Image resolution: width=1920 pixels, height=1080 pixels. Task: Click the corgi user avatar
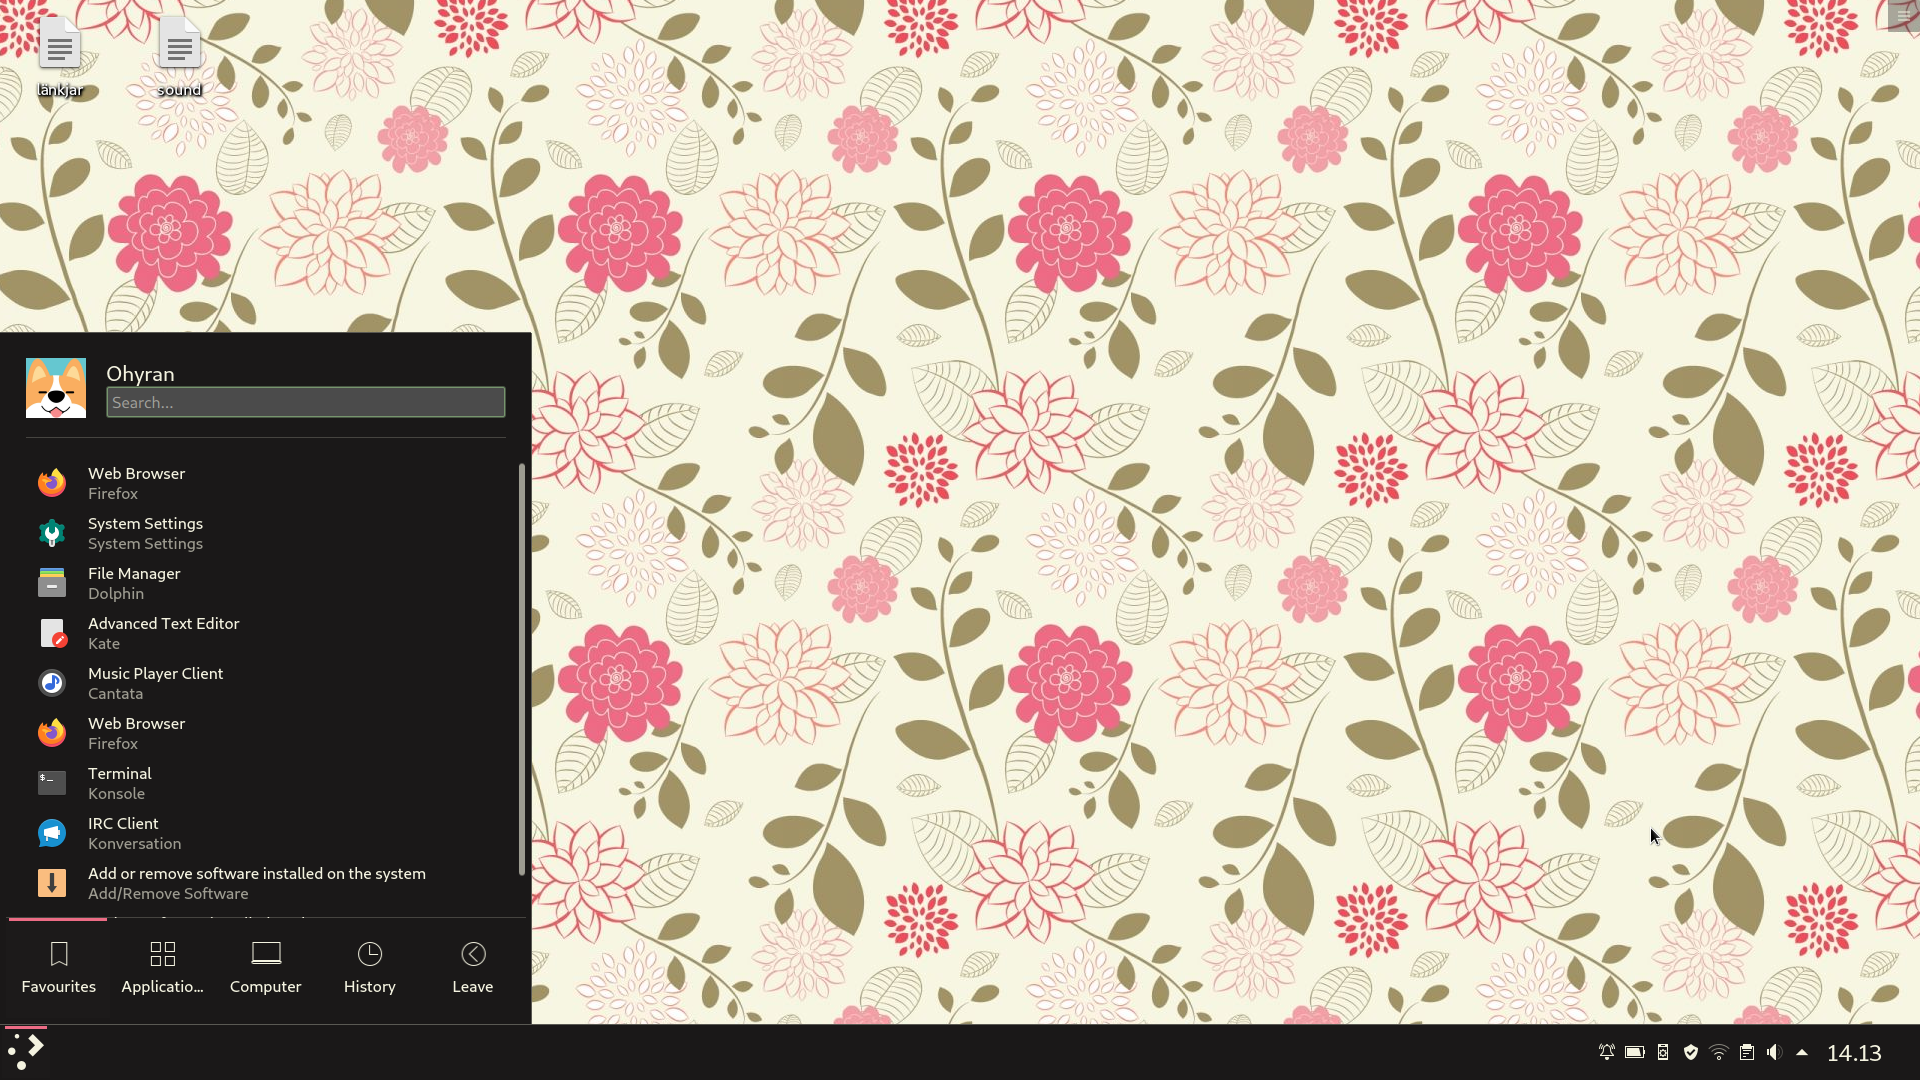(56, 388)
